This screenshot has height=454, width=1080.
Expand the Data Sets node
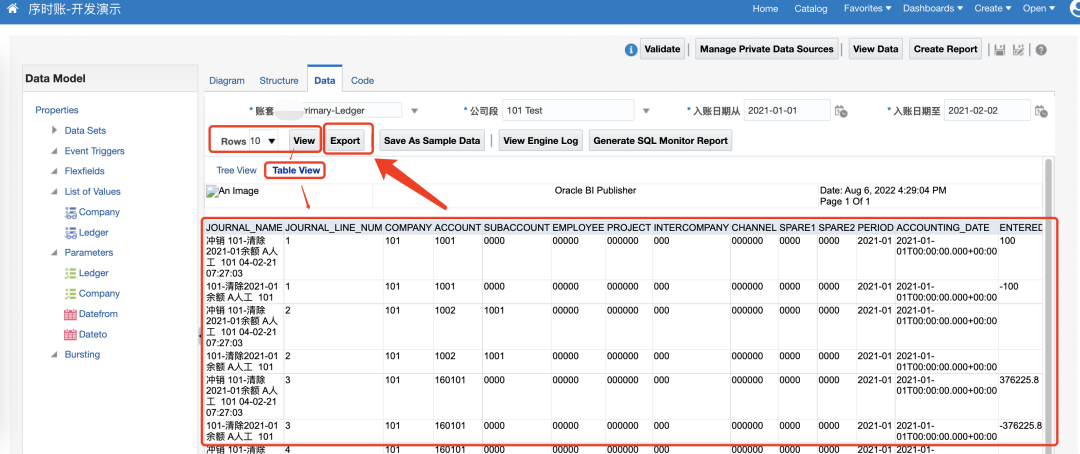[x=54, y=130]
